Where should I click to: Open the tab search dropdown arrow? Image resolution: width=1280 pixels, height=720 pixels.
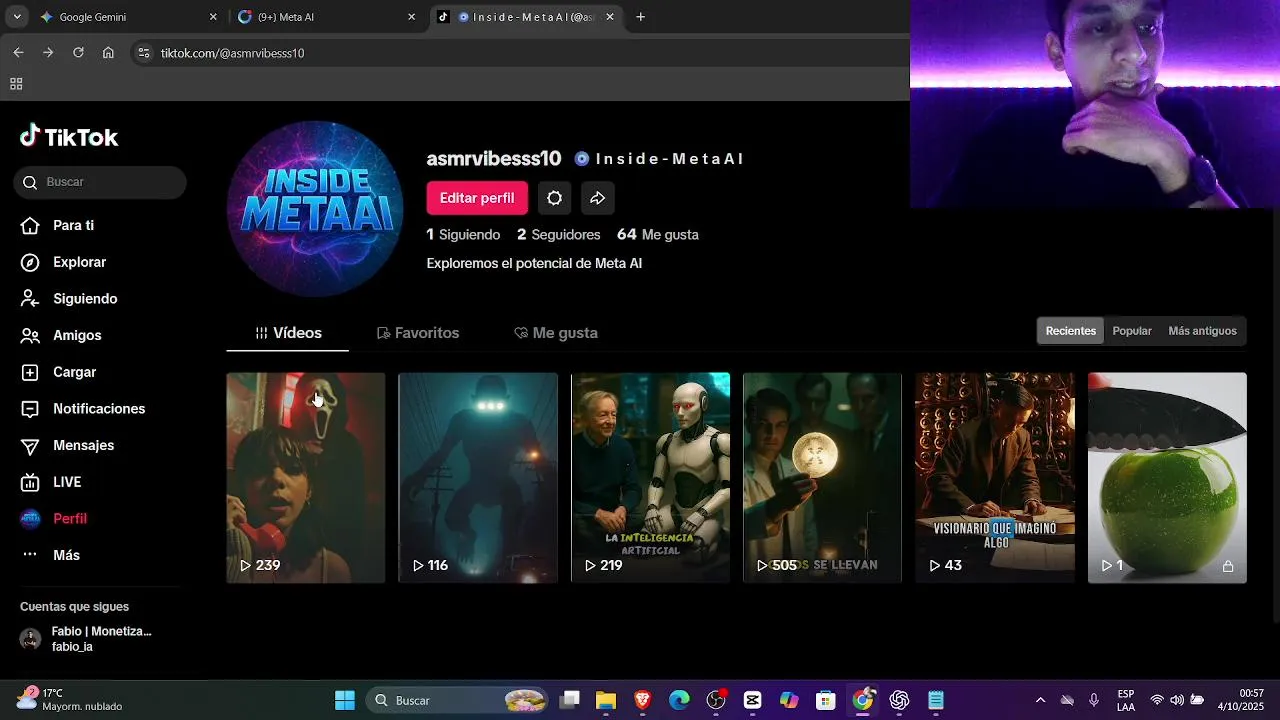coord(16,17)
